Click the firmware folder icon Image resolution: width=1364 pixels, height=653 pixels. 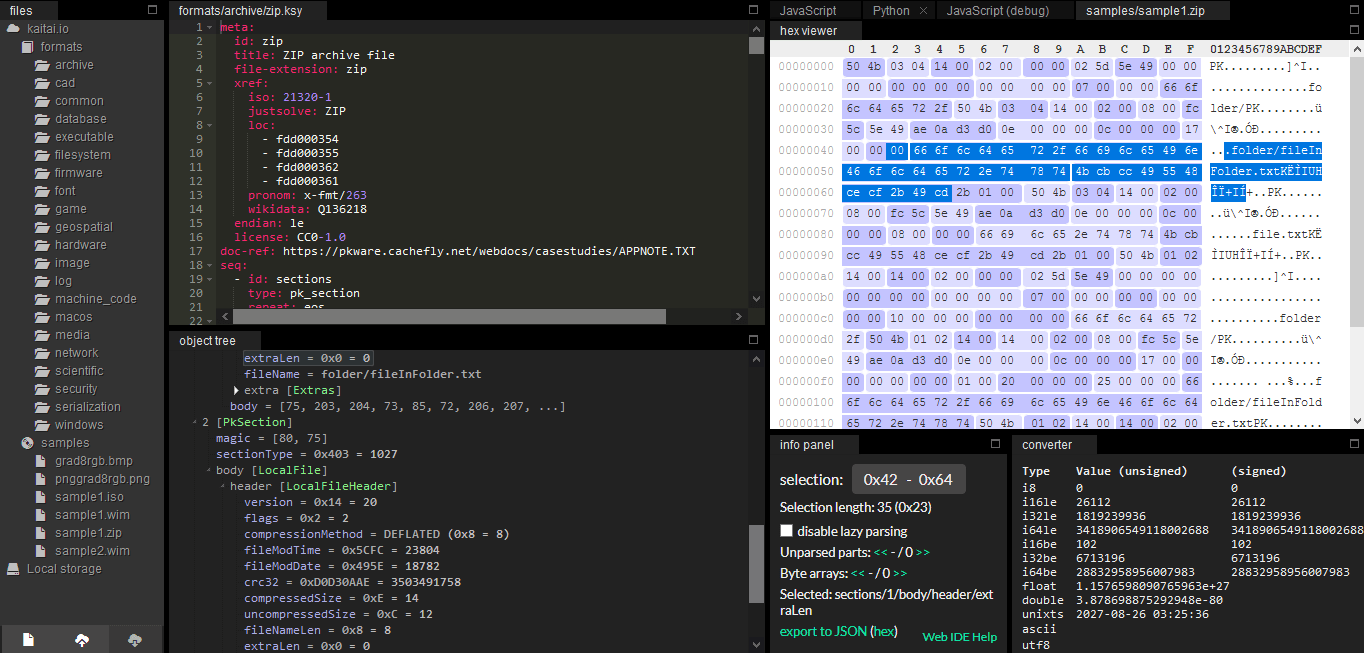[x=42, y=173]
